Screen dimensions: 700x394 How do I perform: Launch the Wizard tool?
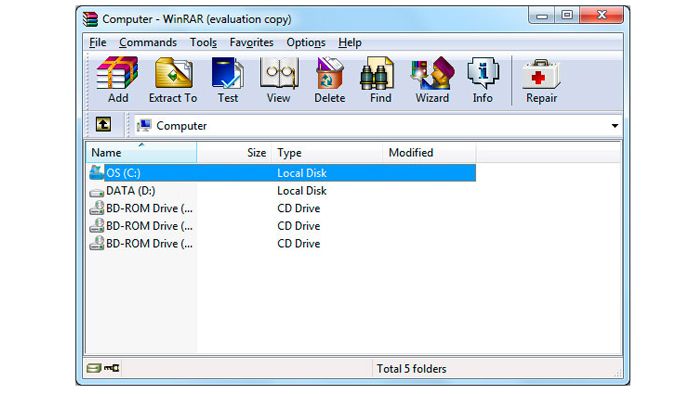click(432, 80)
